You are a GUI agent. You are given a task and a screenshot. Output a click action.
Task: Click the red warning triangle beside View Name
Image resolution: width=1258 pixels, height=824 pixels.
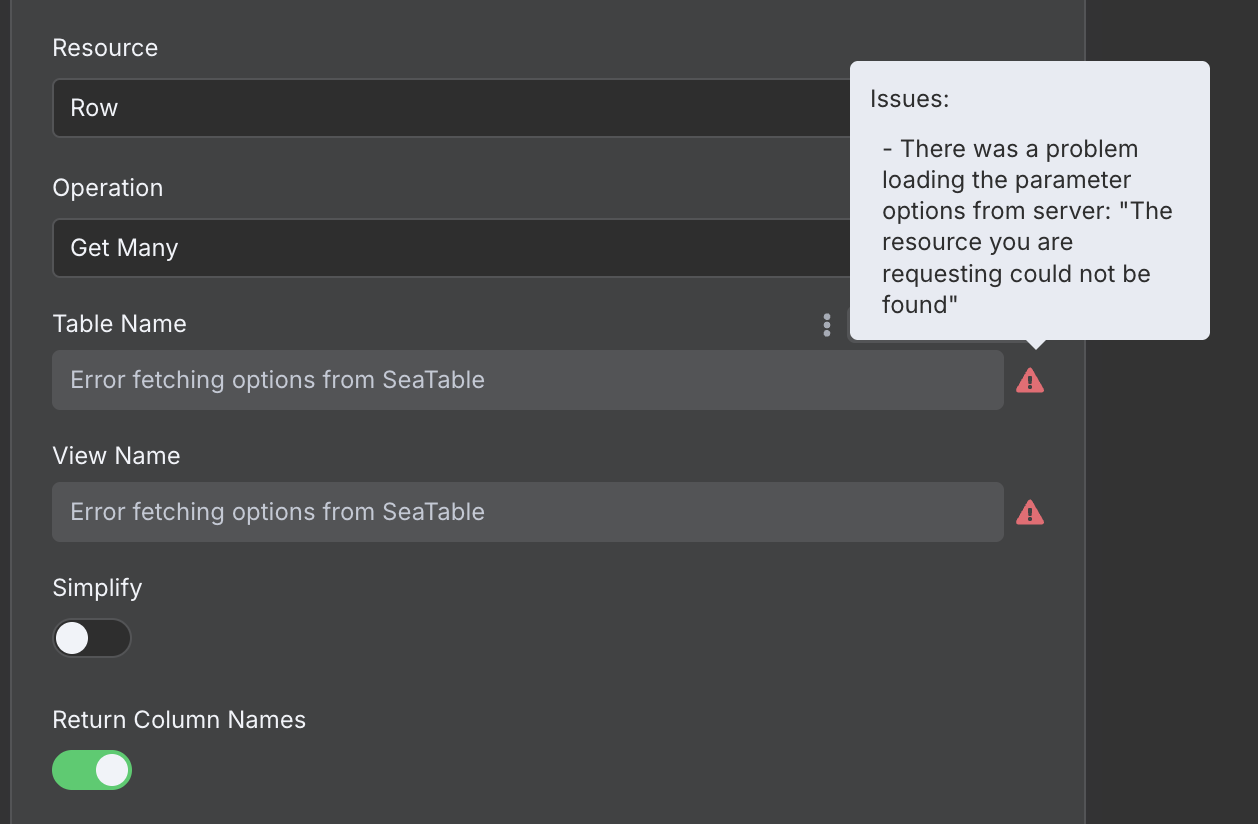coord(1030,513)
